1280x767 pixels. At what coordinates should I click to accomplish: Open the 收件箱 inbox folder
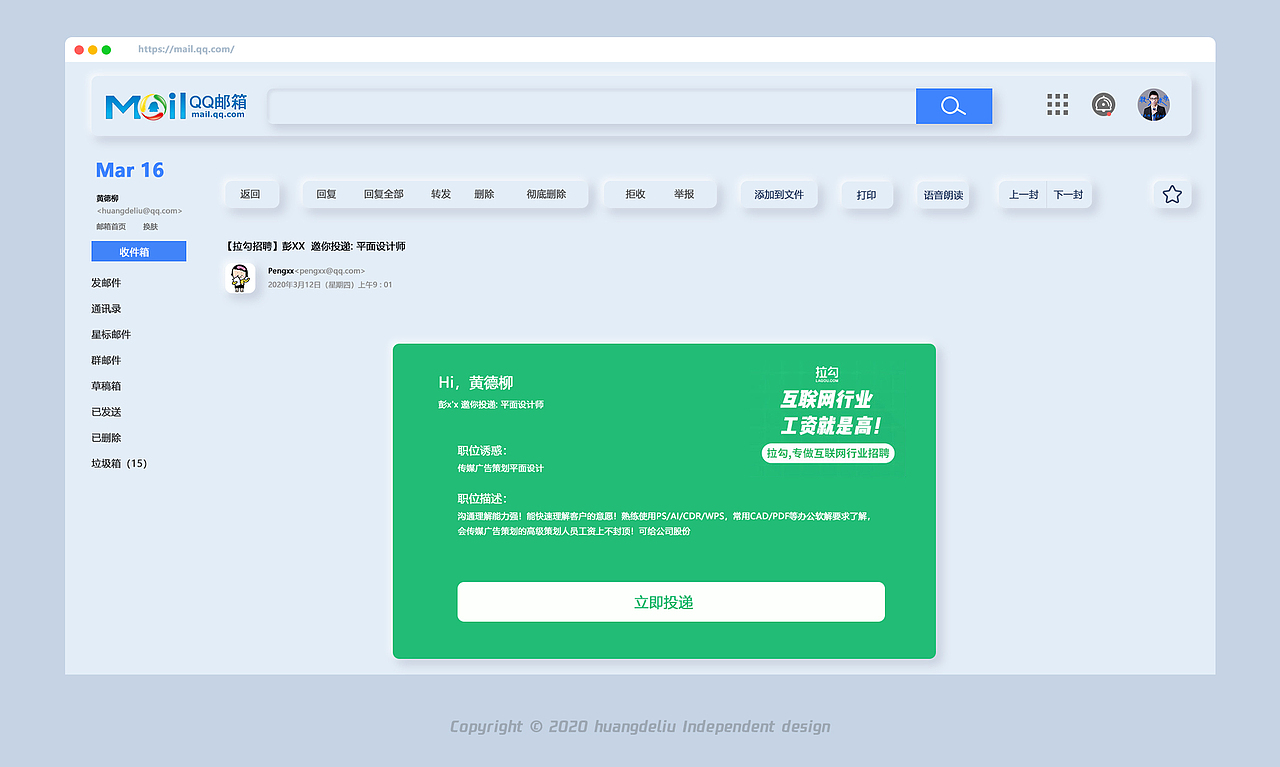(138, 251)
